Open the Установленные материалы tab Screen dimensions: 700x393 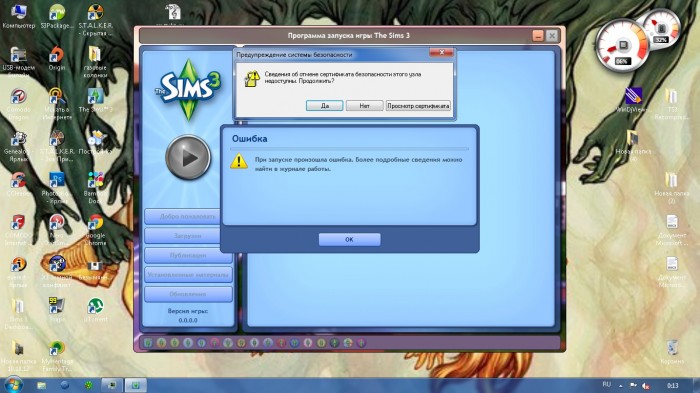tap(188, 275)
